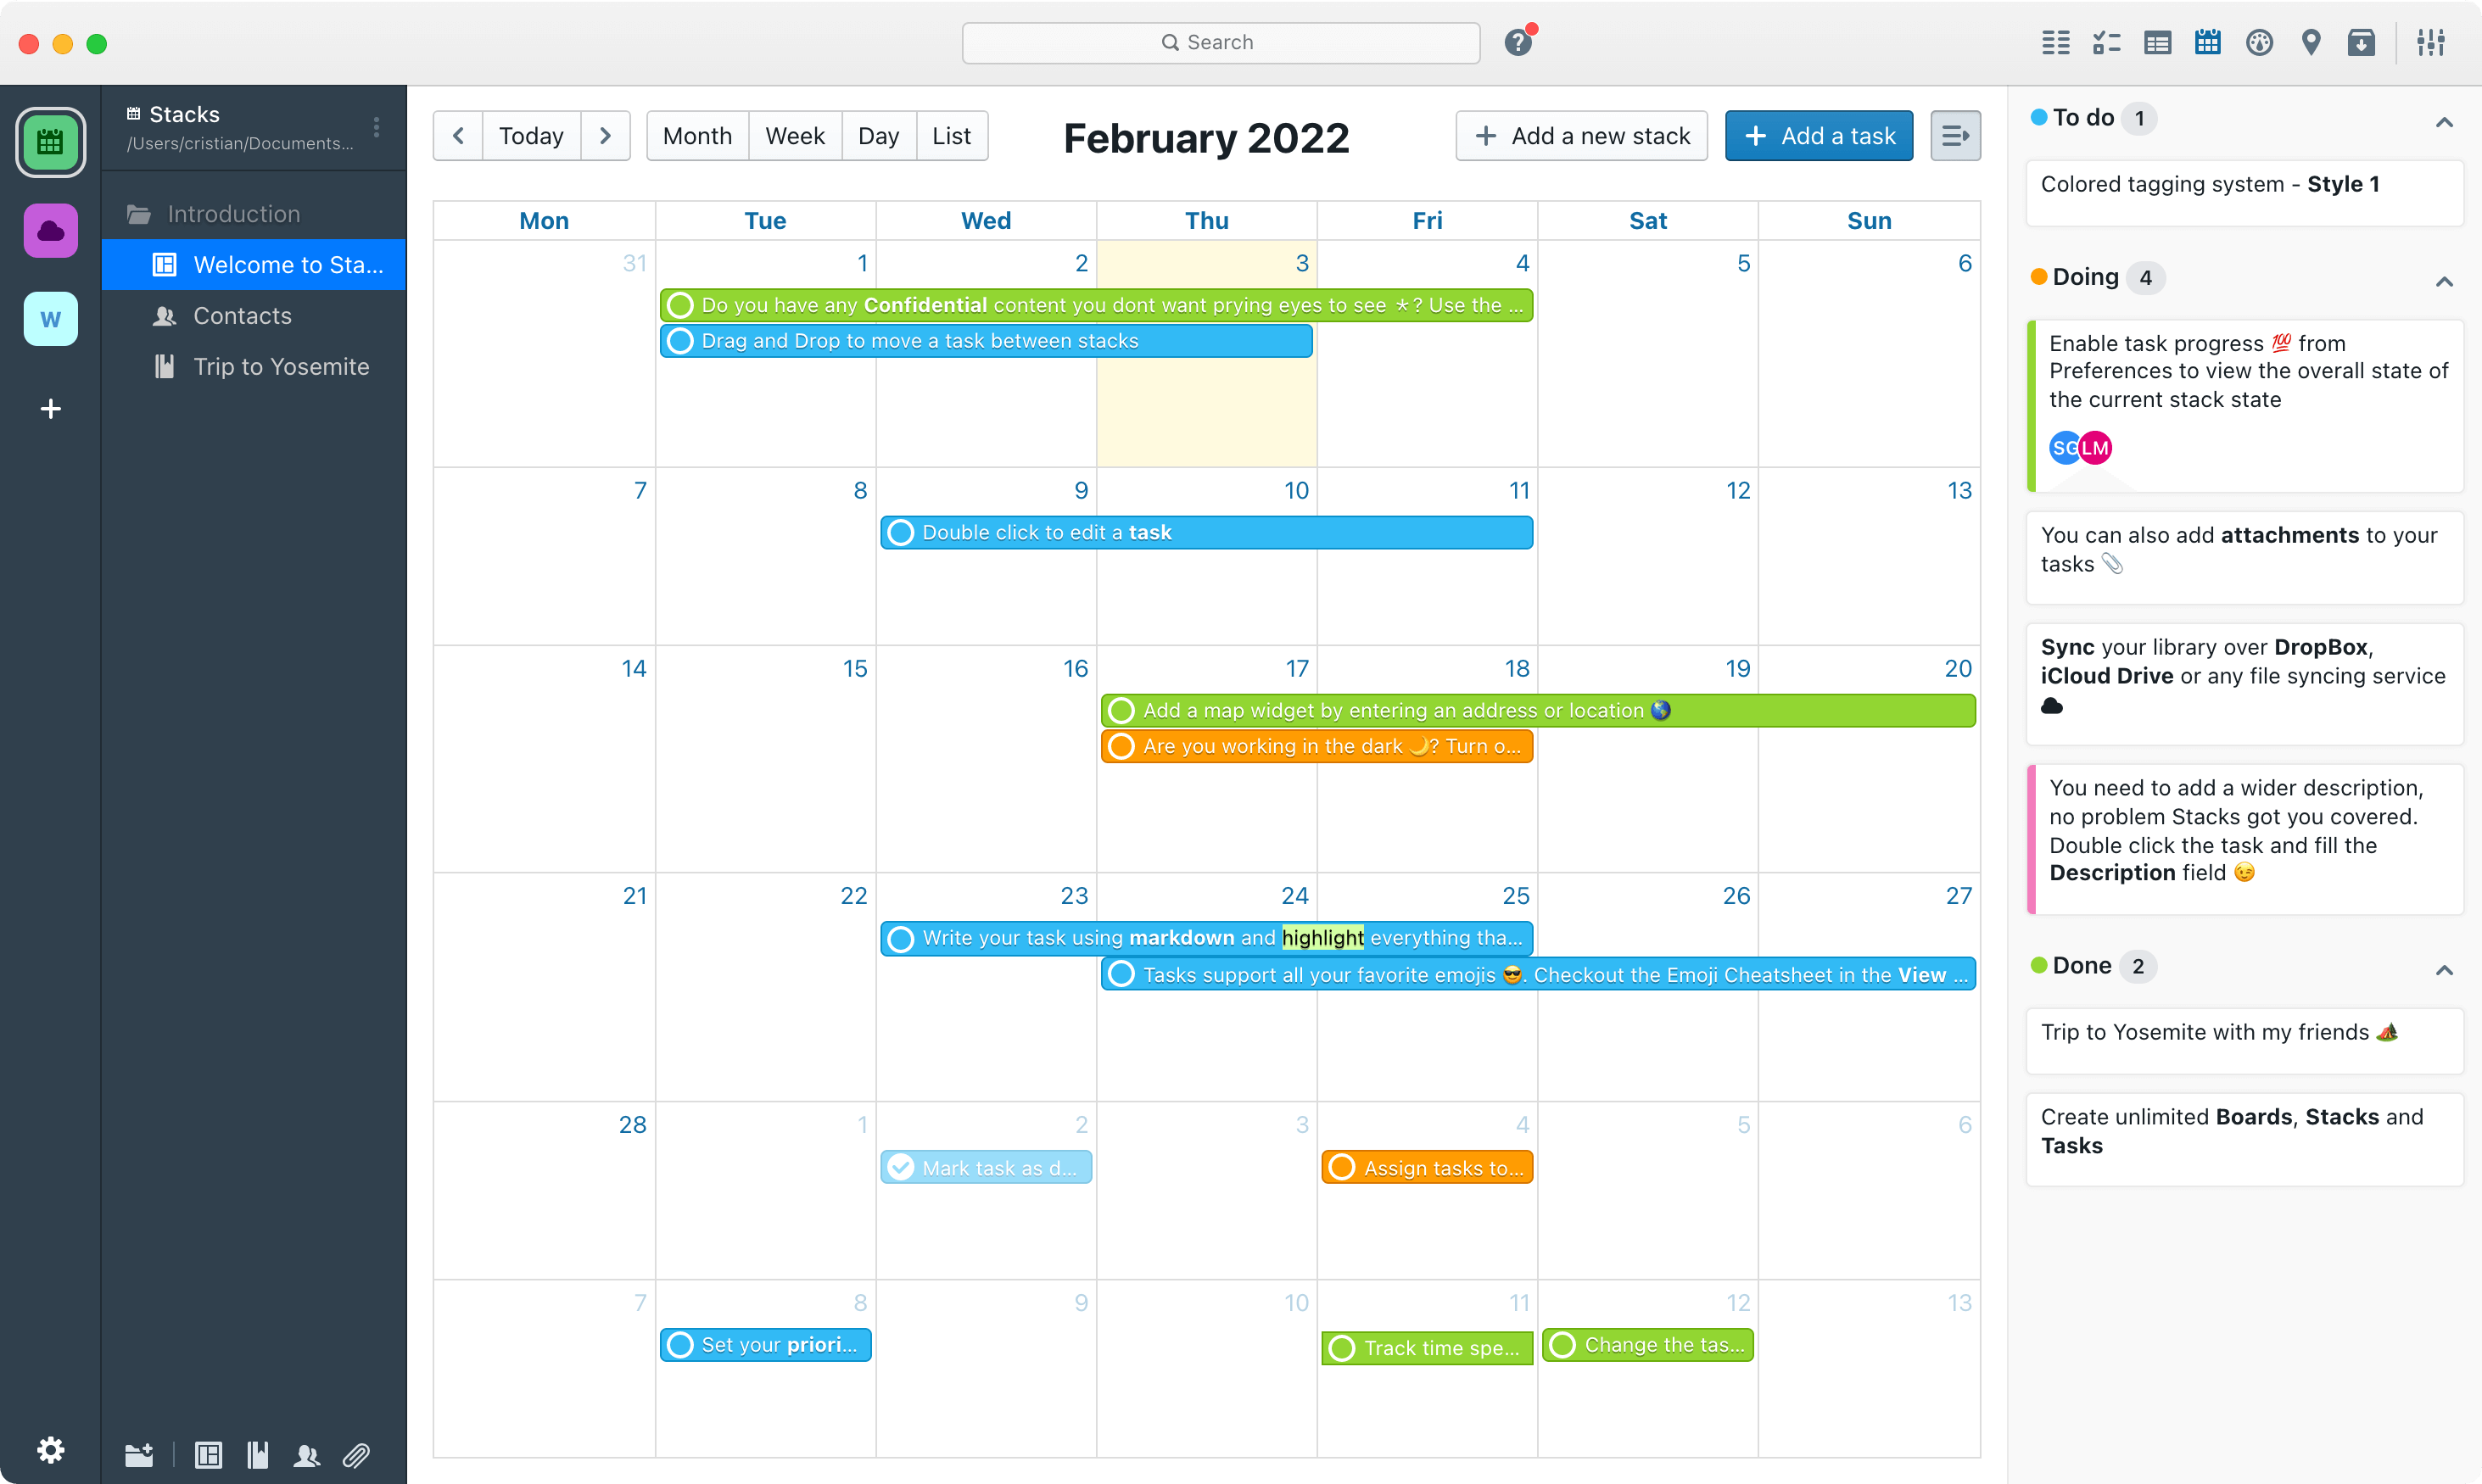Click Add a new stack

[x=1582, y=136]
